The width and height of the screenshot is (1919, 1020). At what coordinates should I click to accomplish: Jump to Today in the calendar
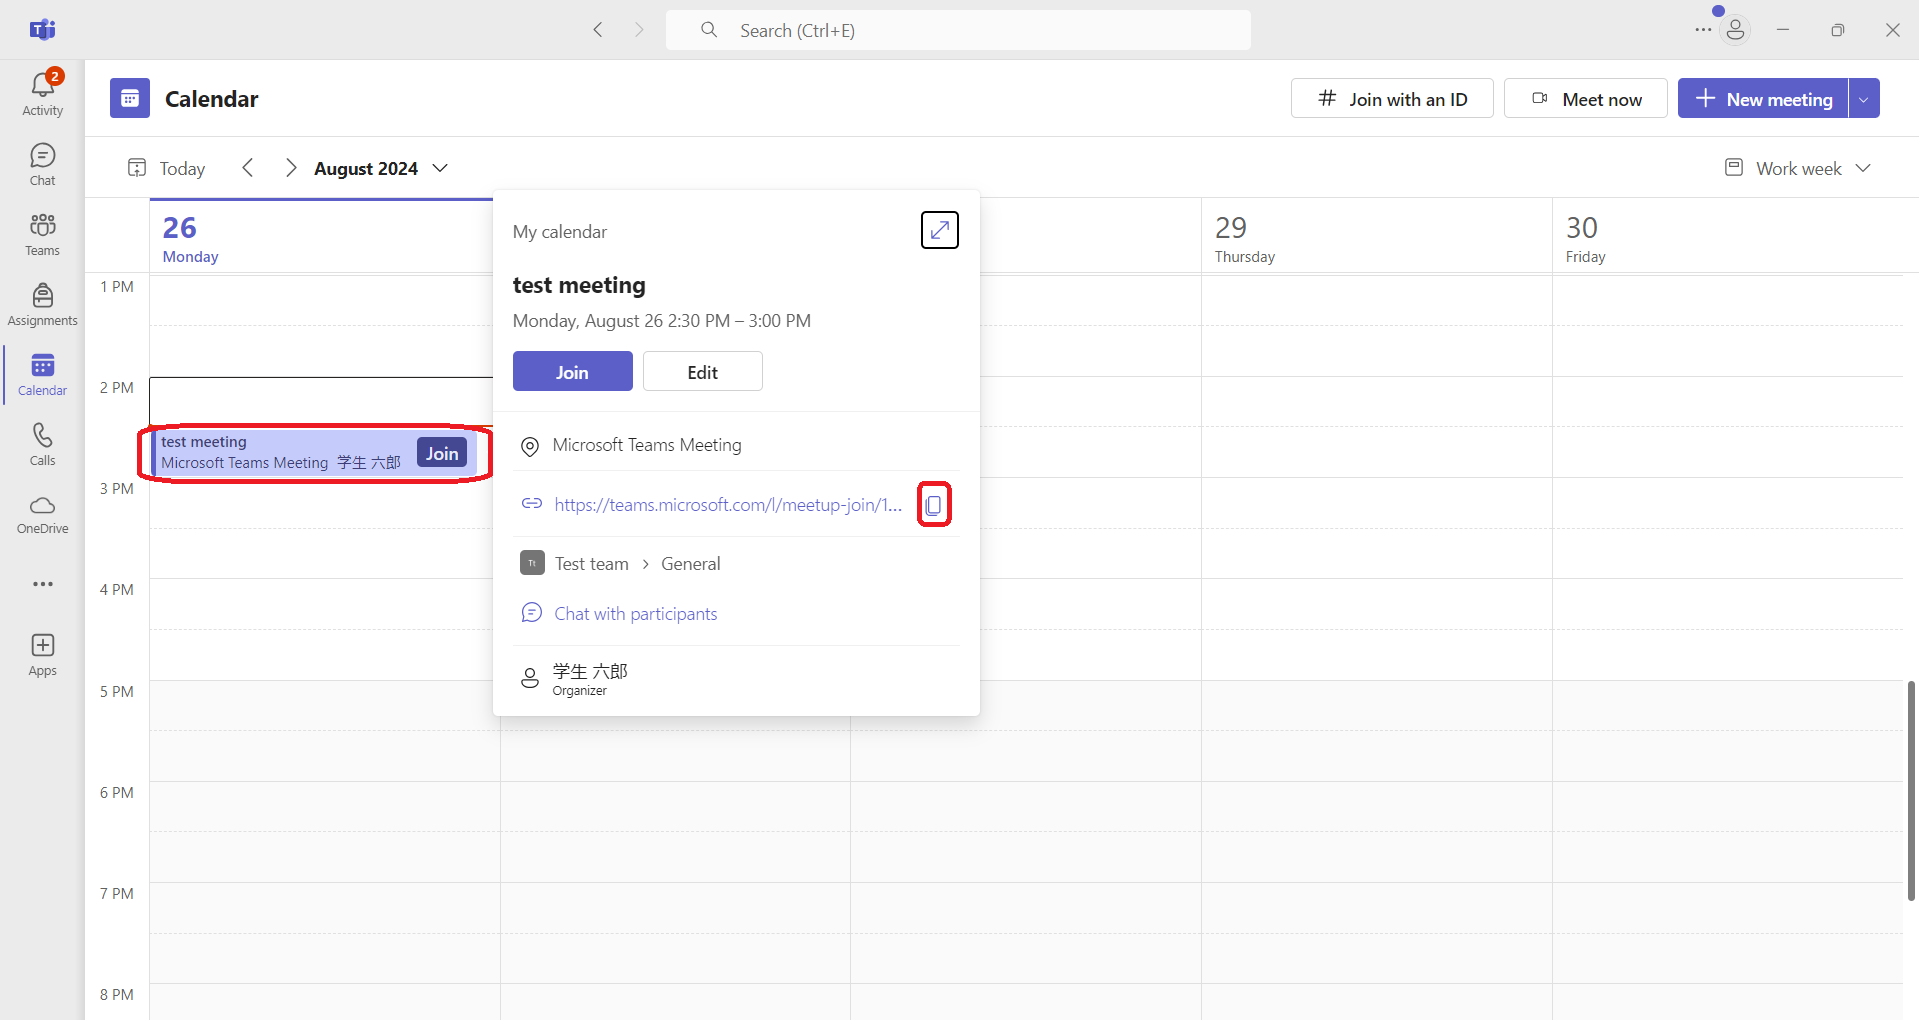tap(166, 168)
